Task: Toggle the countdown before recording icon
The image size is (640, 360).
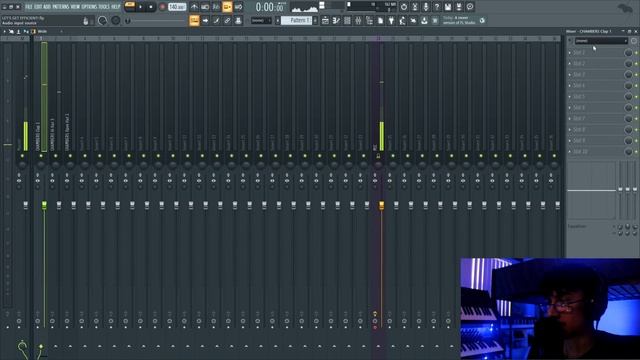Action: (x=216, y=7)
